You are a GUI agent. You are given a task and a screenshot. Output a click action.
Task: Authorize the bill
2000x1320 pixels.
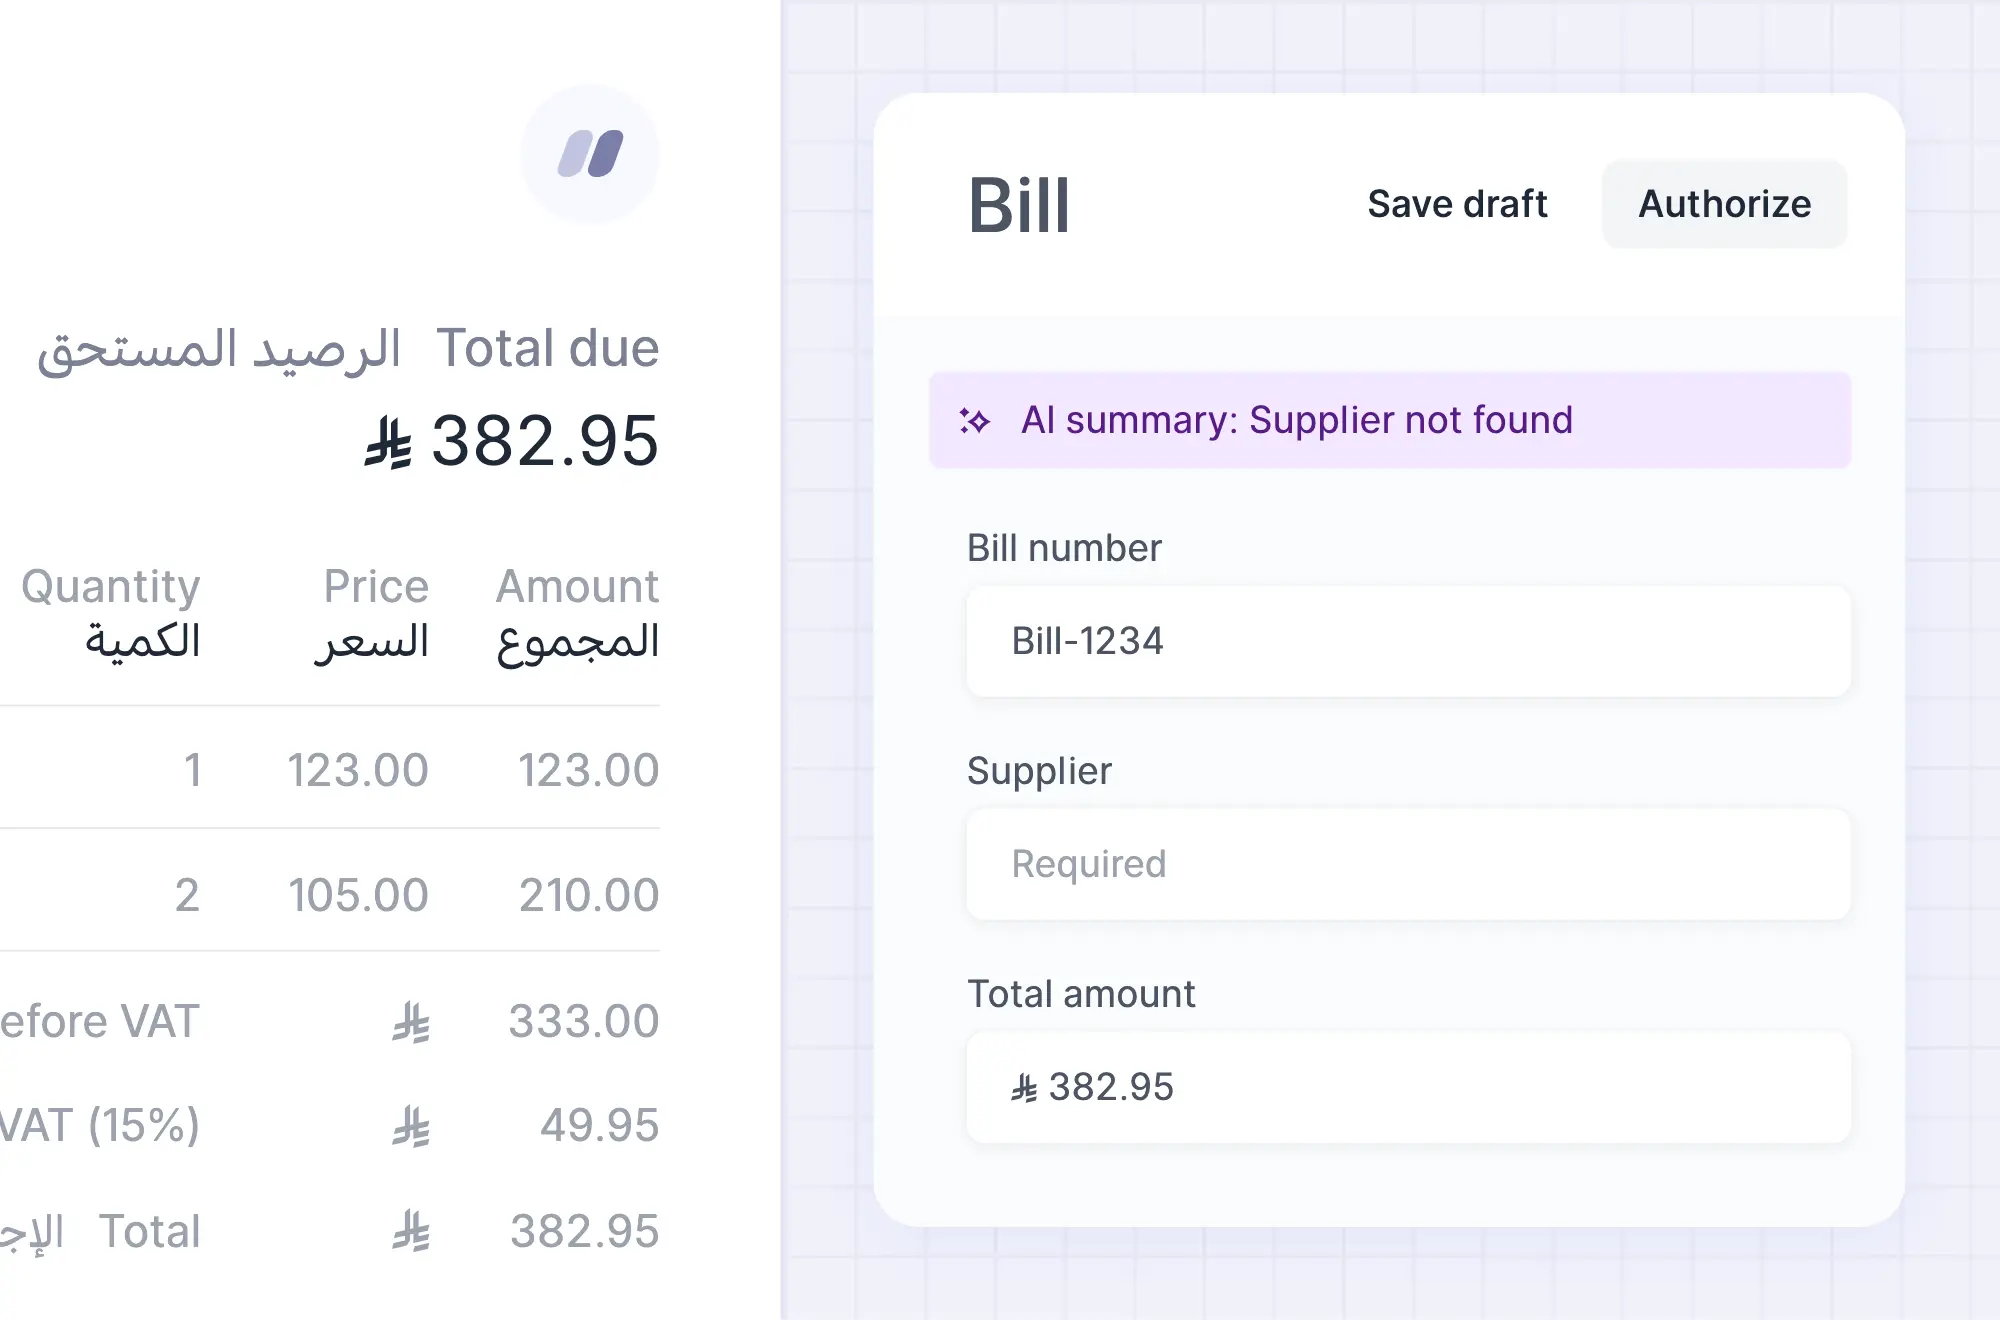pyautogui.click(x=1725, y=204)
